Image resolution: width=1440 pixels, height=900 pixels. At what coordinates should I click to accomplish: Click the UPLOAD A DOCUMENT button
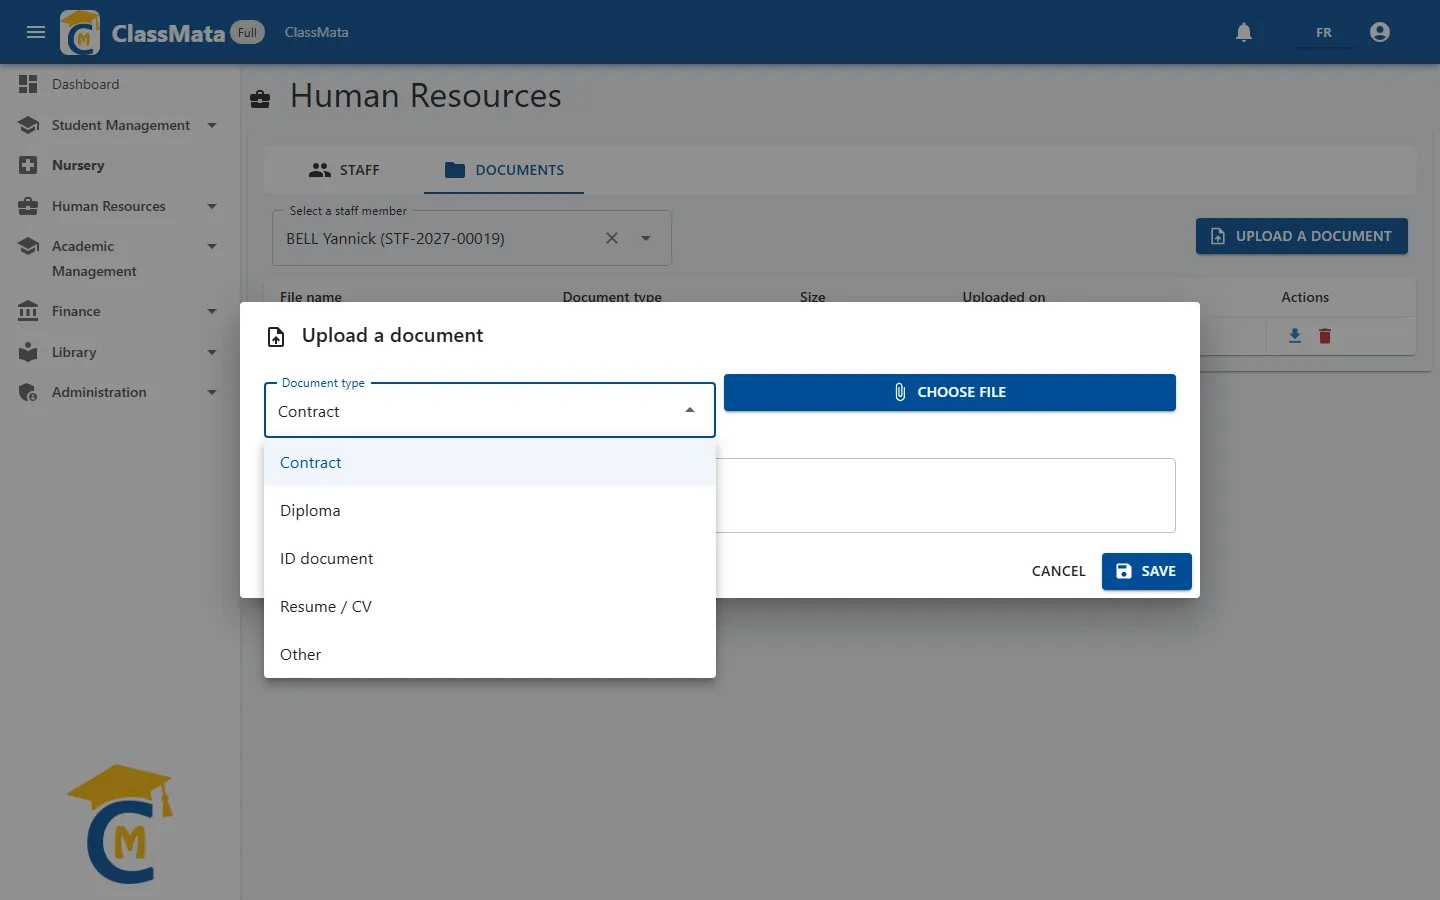click(x=1302, y=236)
